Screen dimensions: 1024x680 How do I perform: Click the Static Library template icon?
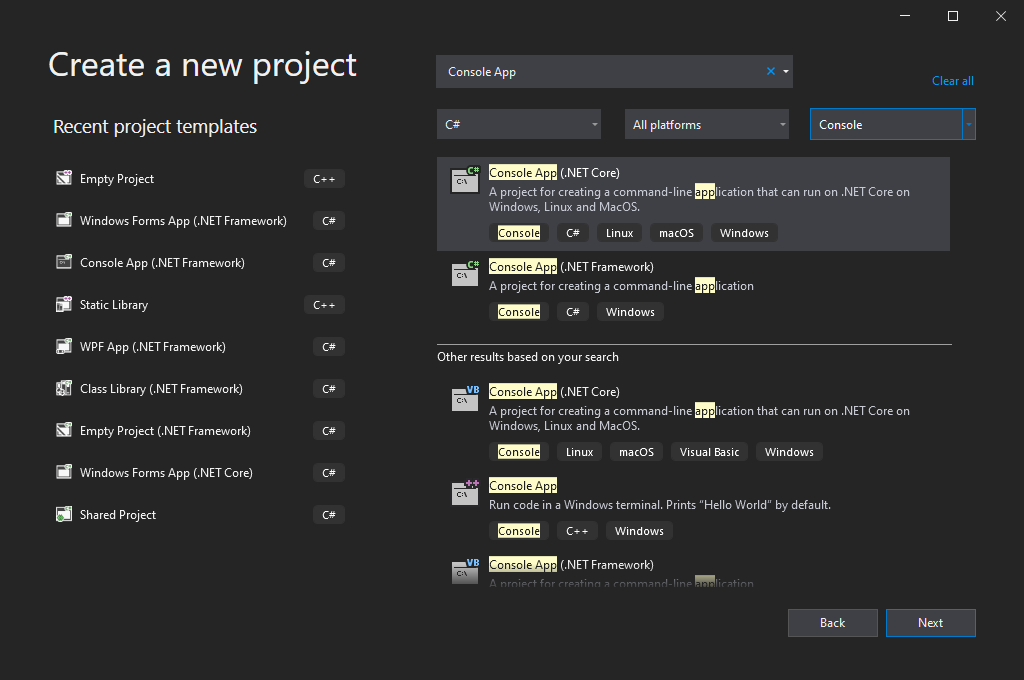[64, 304]
